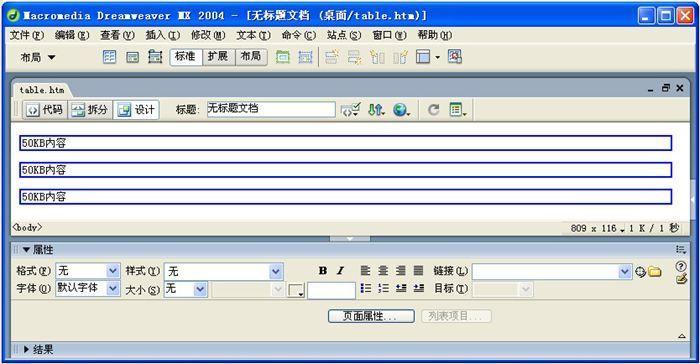700x364 pixels.
Task: Click Insert Column to Right icon
Action: 400,57
